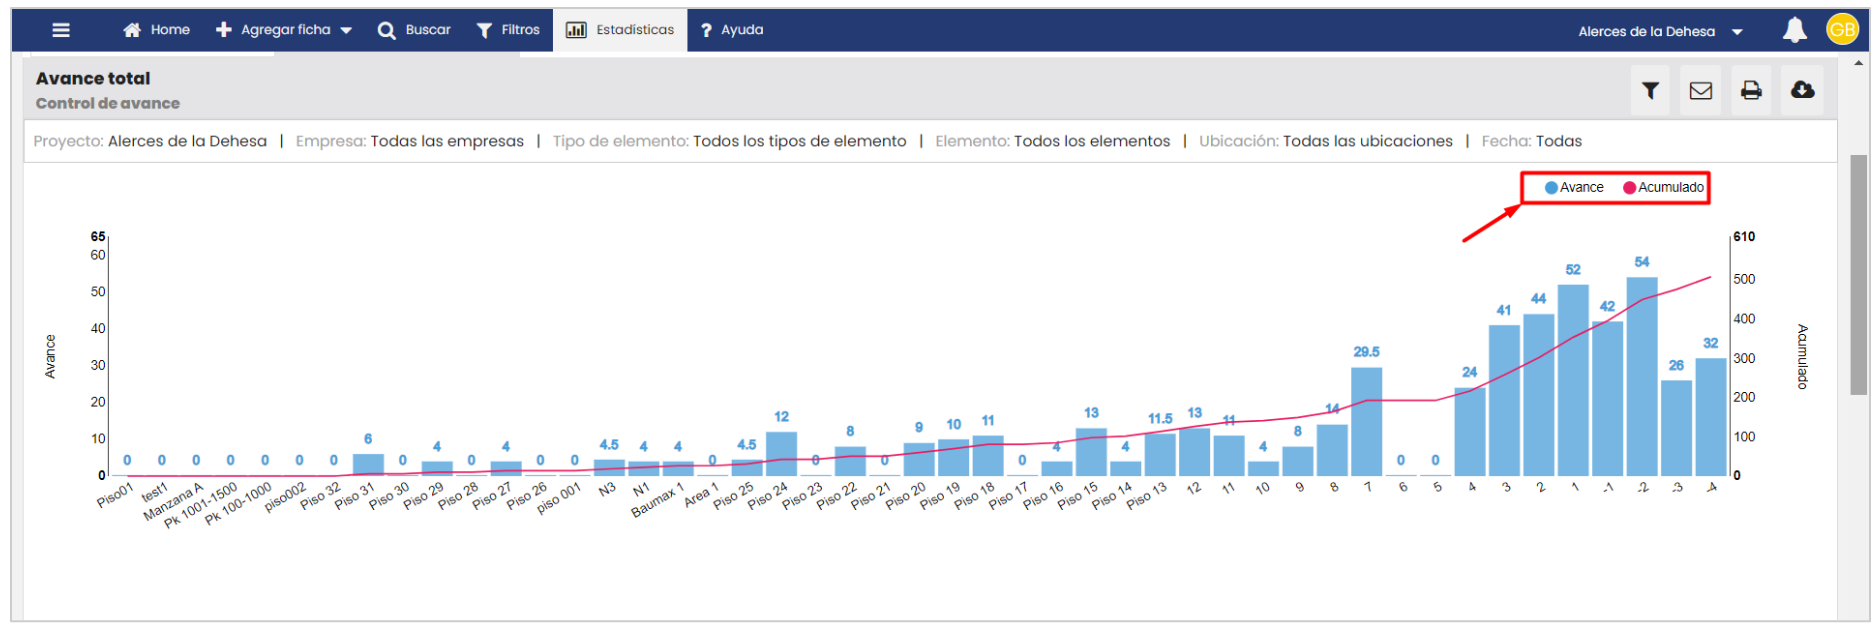Image resolution: width=1876 pixels, height=627 pixels.
Task: Open the hamburger menu icon
Action: point(61,30)
